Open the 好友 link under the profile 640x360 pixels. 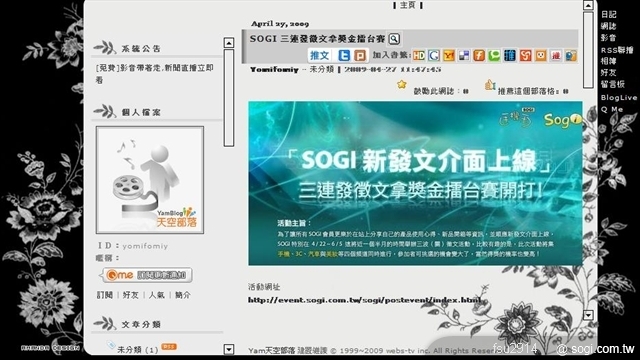(131, 295)
